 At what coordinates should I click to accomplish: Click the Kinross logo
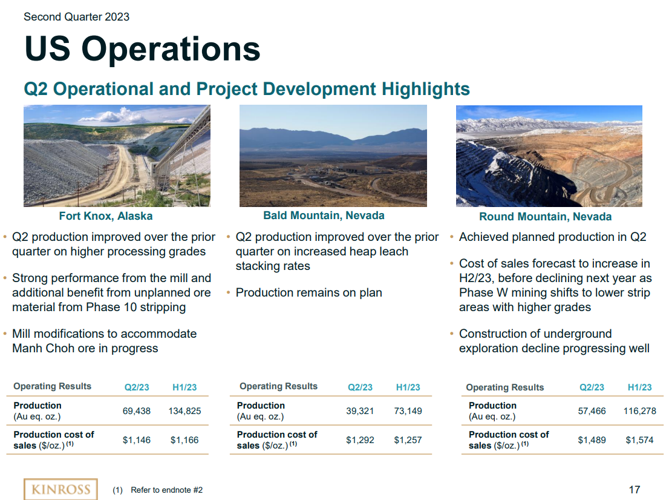tap(61, 489)
